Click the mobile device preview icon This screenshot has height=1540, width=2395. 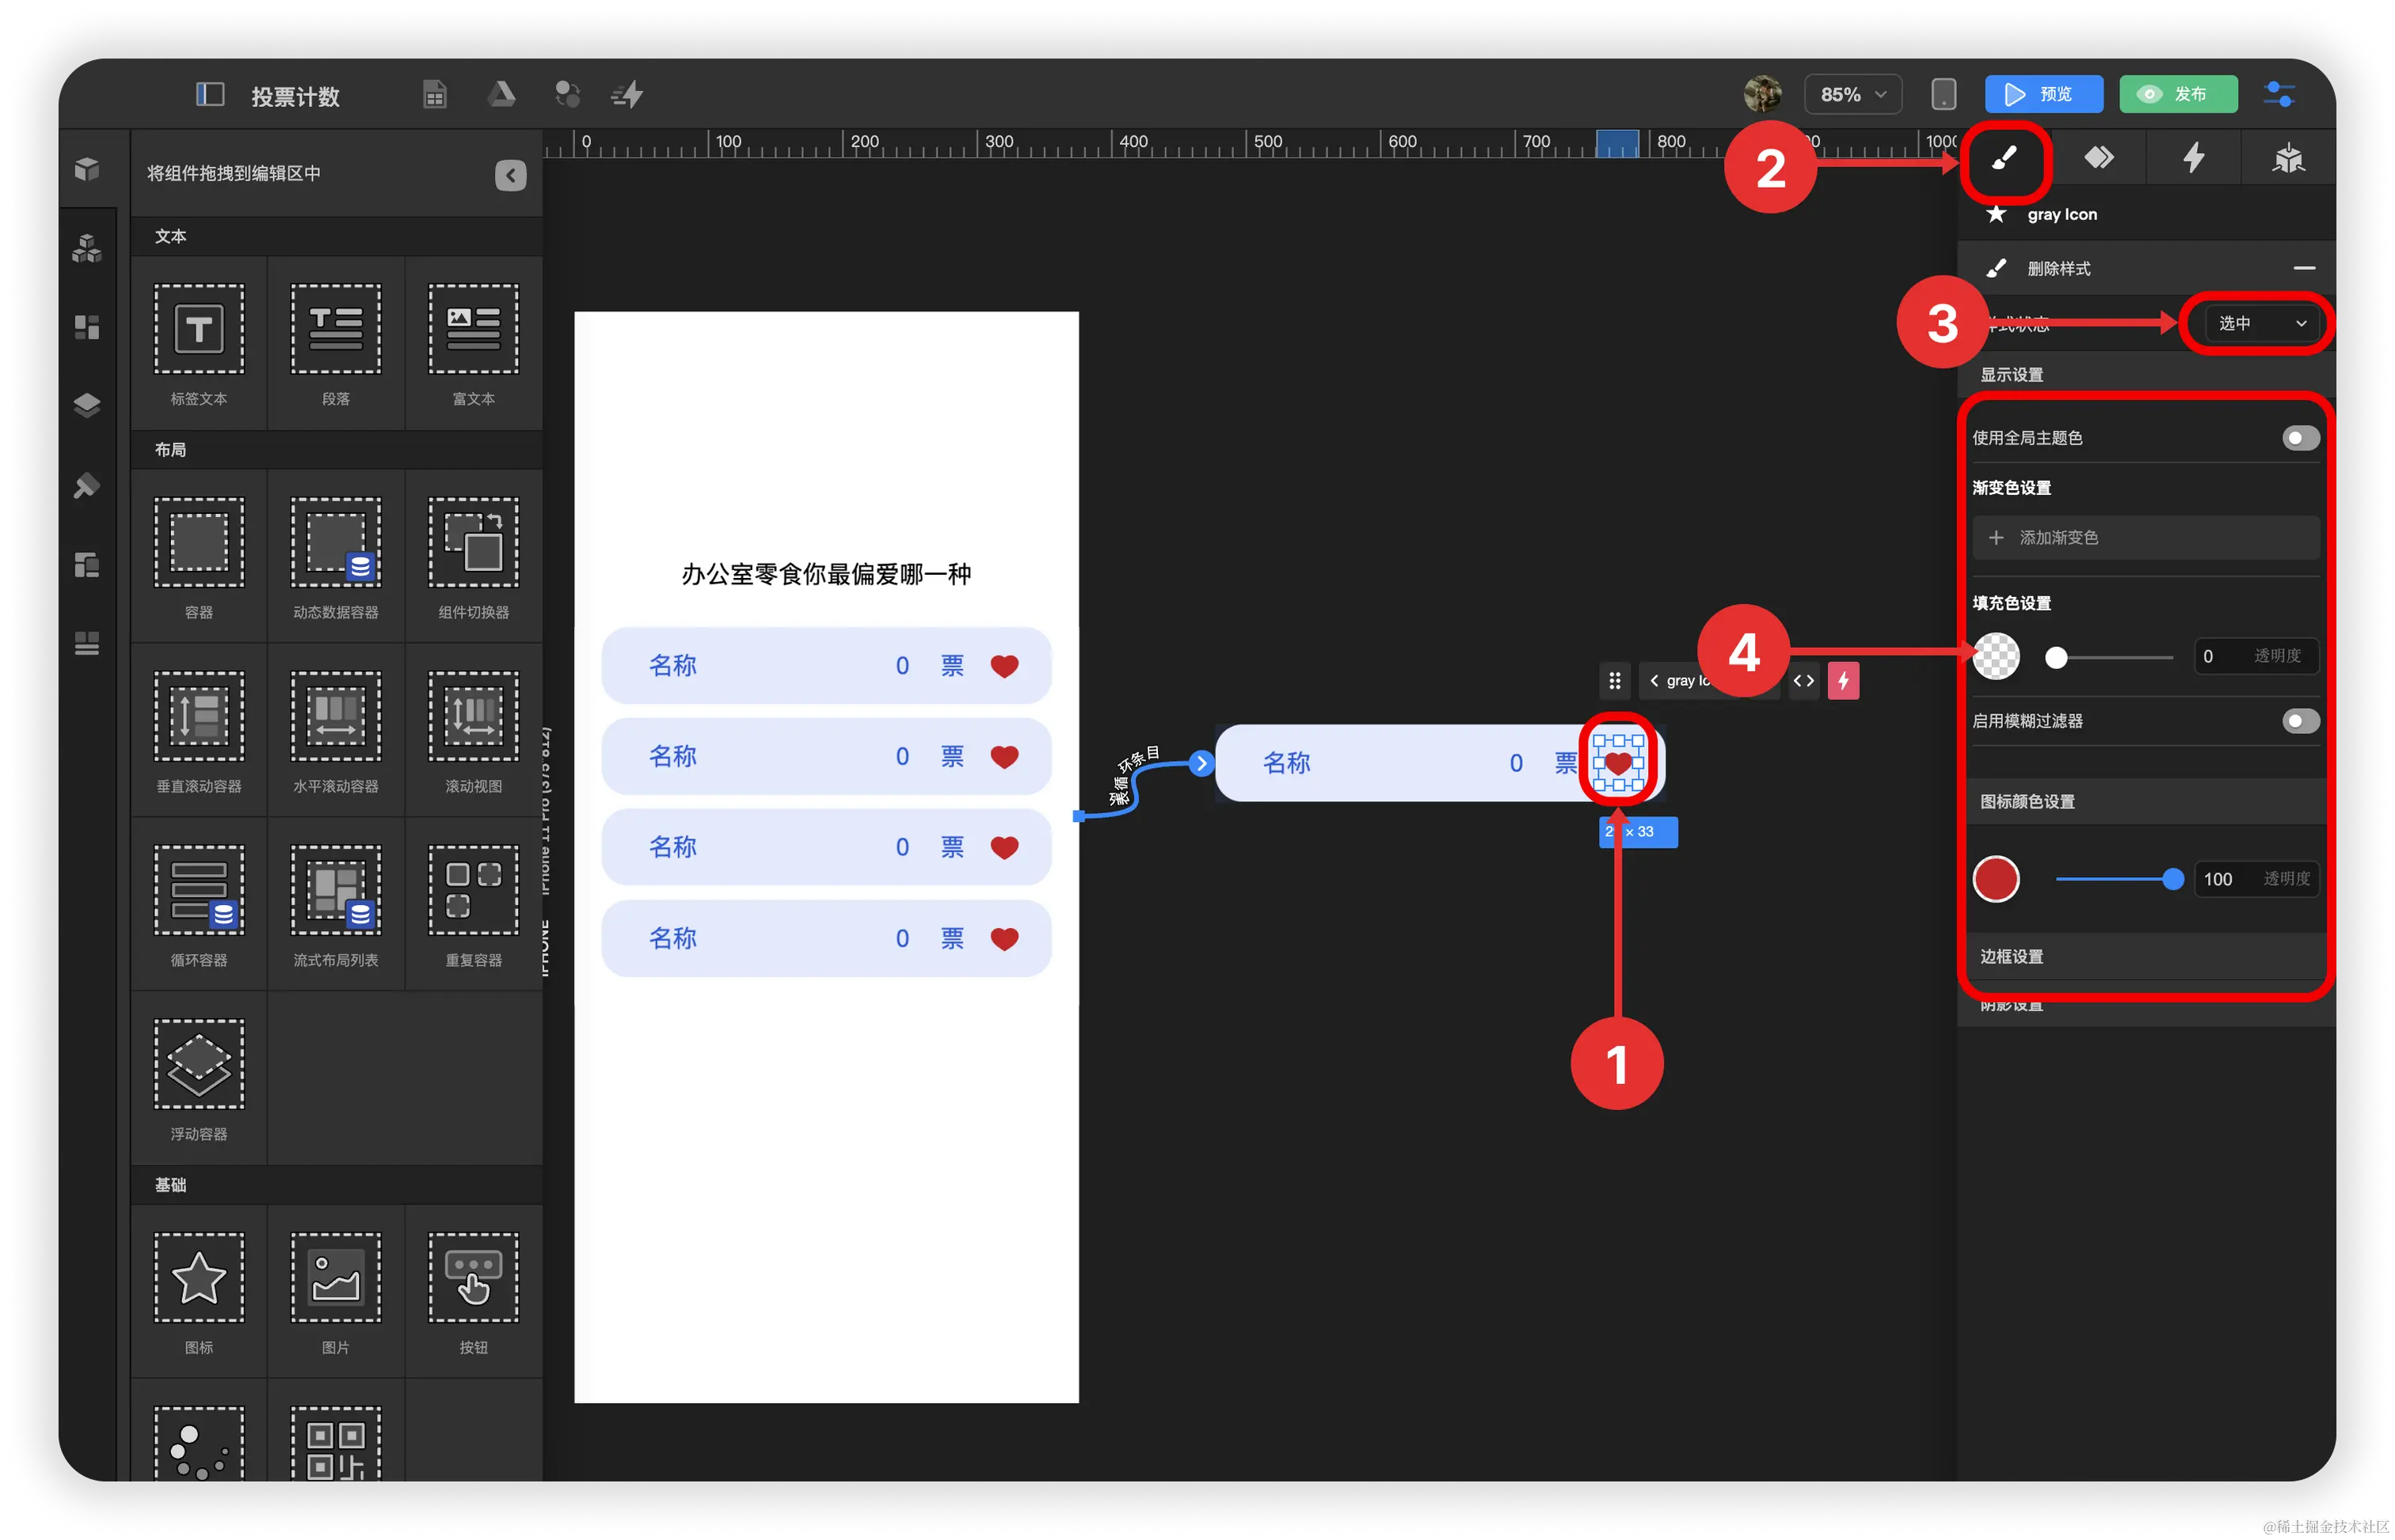1943,95
